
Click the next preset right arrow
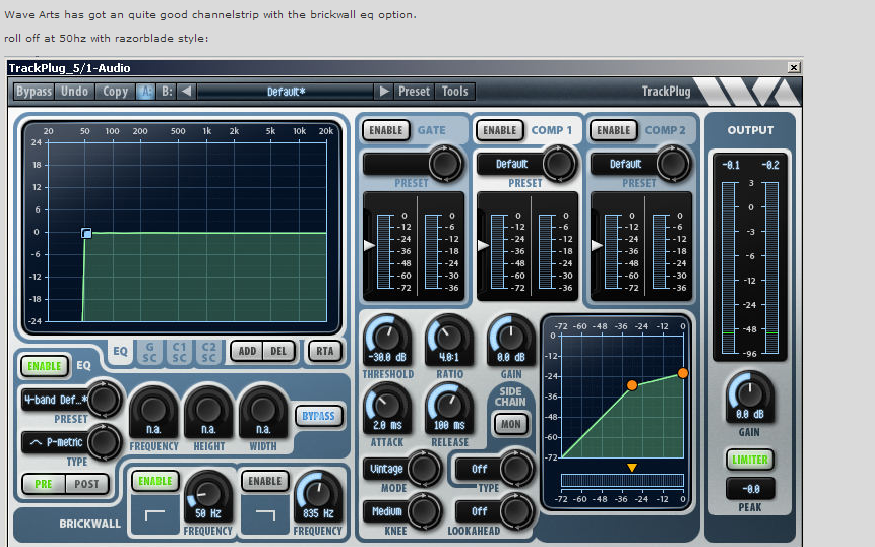[x=384, y=91]
